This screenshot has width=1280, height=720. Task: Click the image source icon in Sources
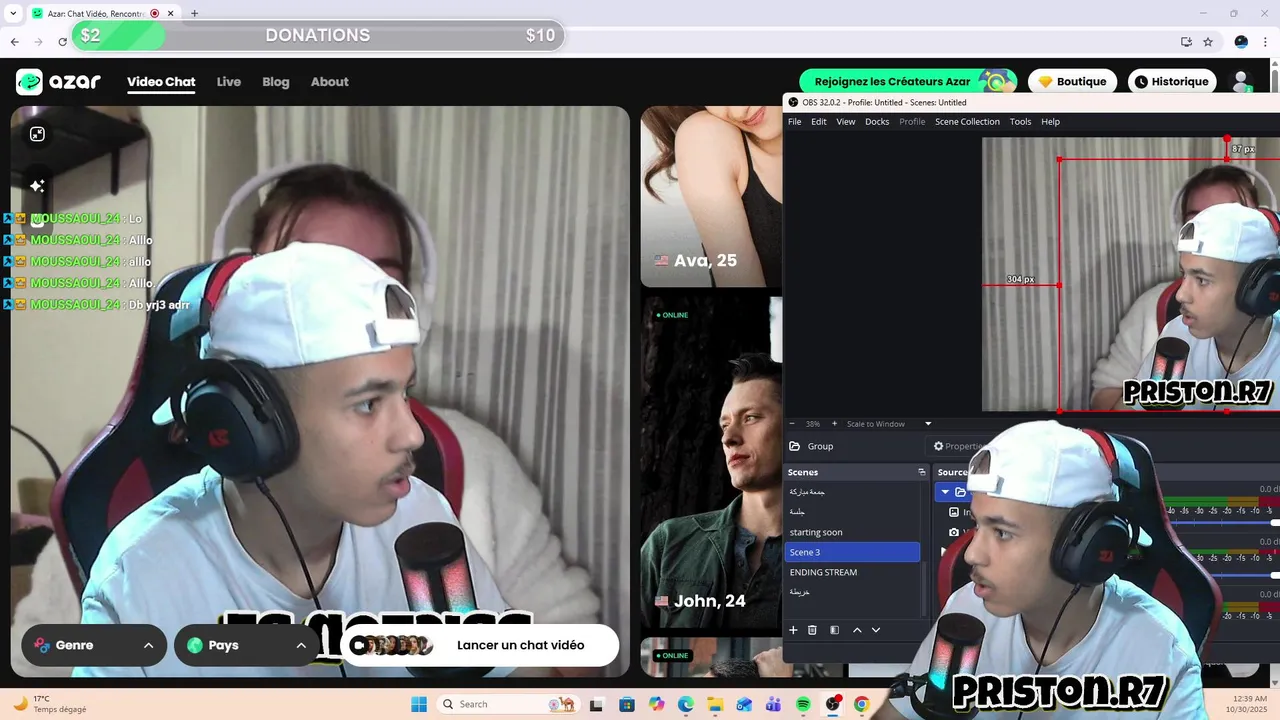point(954,512)
